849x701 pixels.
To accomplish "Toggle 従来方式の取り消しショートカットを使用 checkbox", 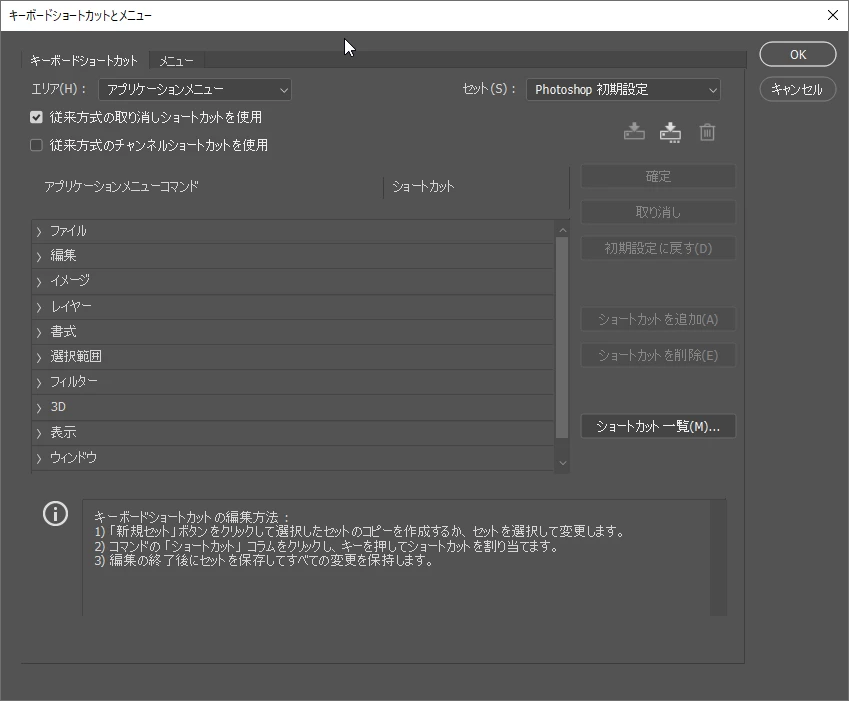I will coord(36,117).
